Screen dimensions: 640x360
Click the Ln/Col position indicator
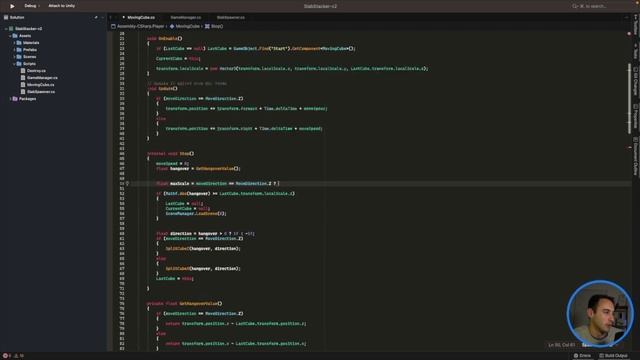[561, 345]
